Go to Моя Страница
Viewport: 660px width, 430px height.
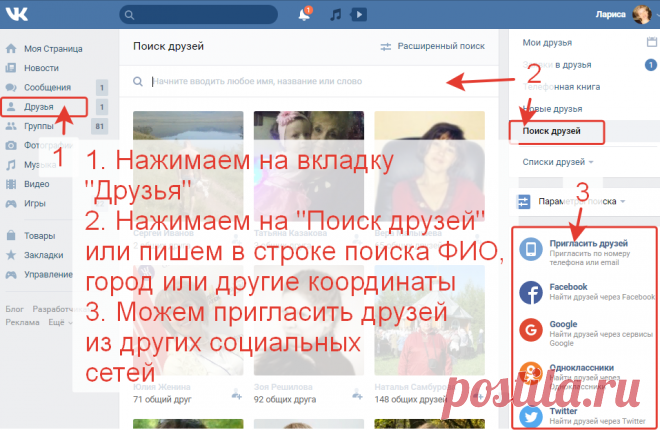click(53, 49)
